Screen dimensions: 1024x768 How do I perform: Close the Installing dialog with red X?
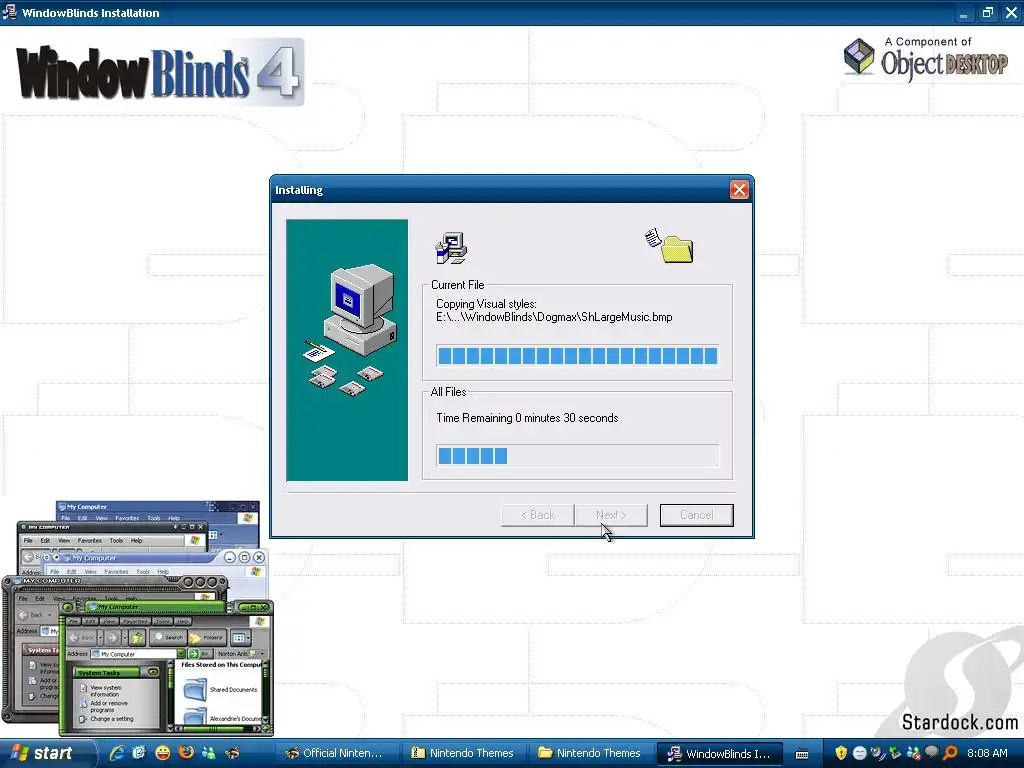(x=739, y=189)
